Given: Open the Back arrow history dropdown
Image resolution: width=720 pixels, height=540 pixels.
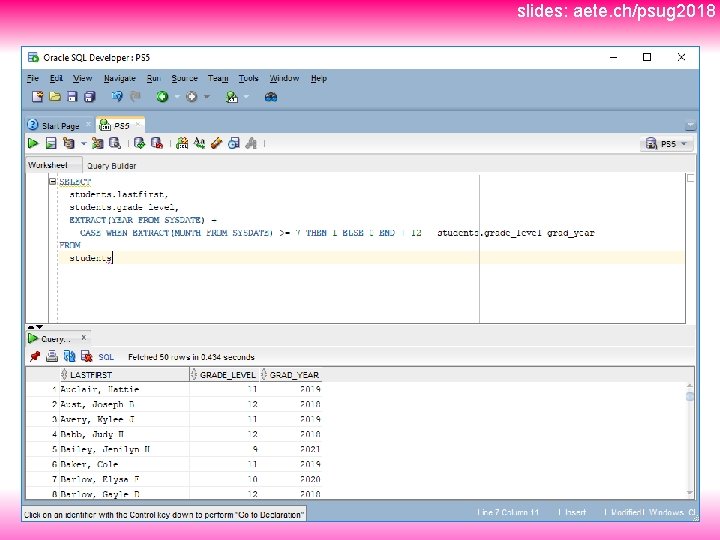Looking at the screenshot, I should click(177, 97).
